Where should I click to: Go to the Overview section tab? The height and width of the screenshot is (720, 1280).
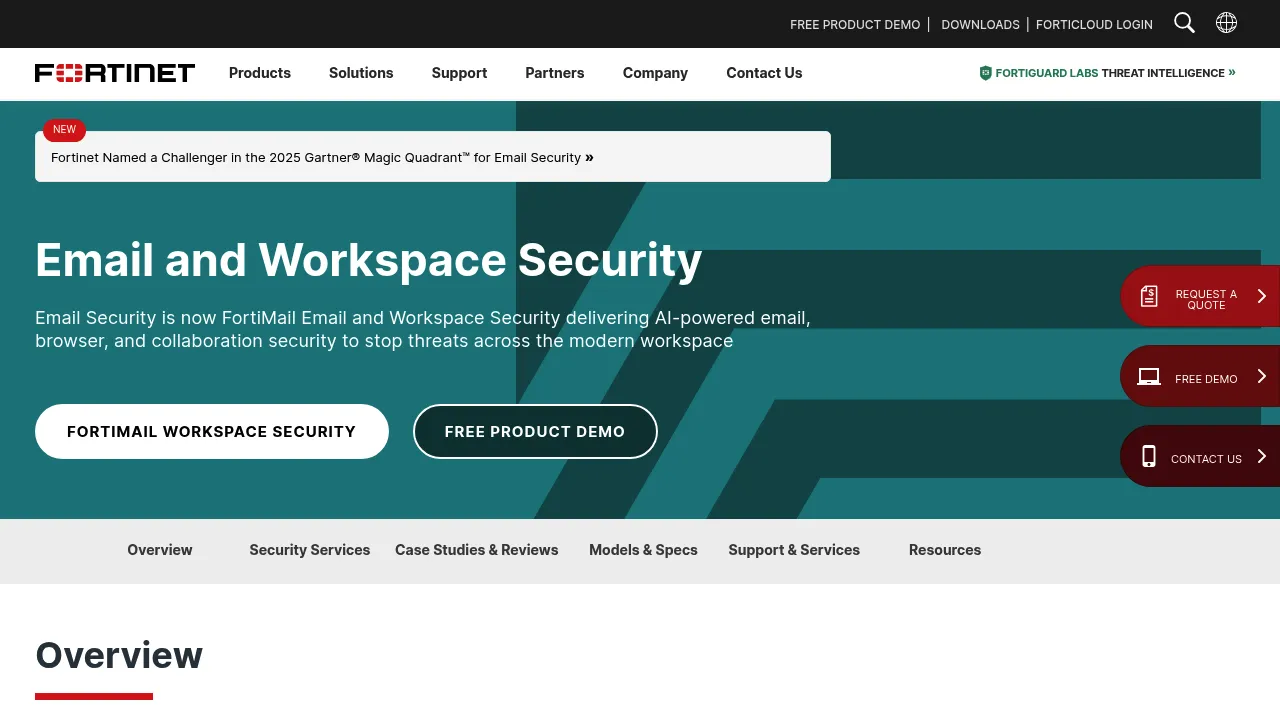tap(160, 550)
